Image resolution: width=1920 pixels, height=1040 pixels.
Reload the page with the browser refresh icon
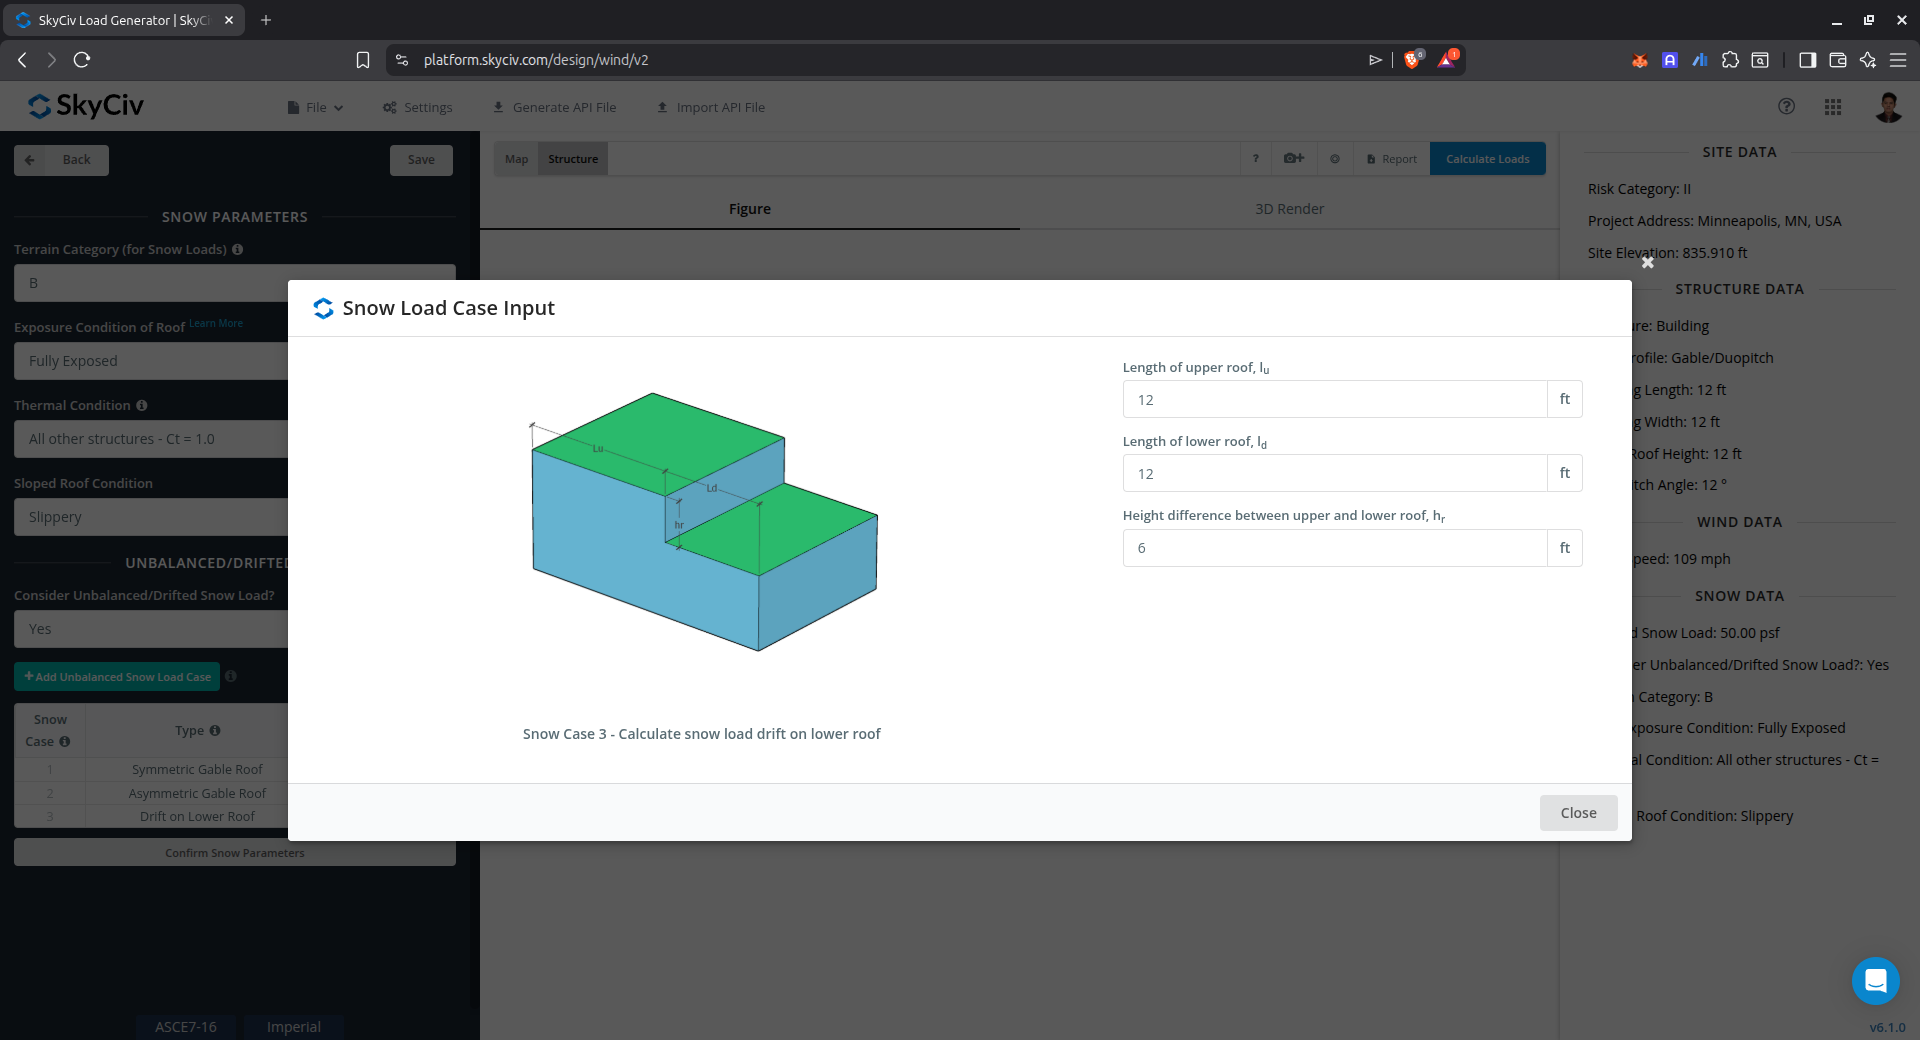click(x=82, y=60)
